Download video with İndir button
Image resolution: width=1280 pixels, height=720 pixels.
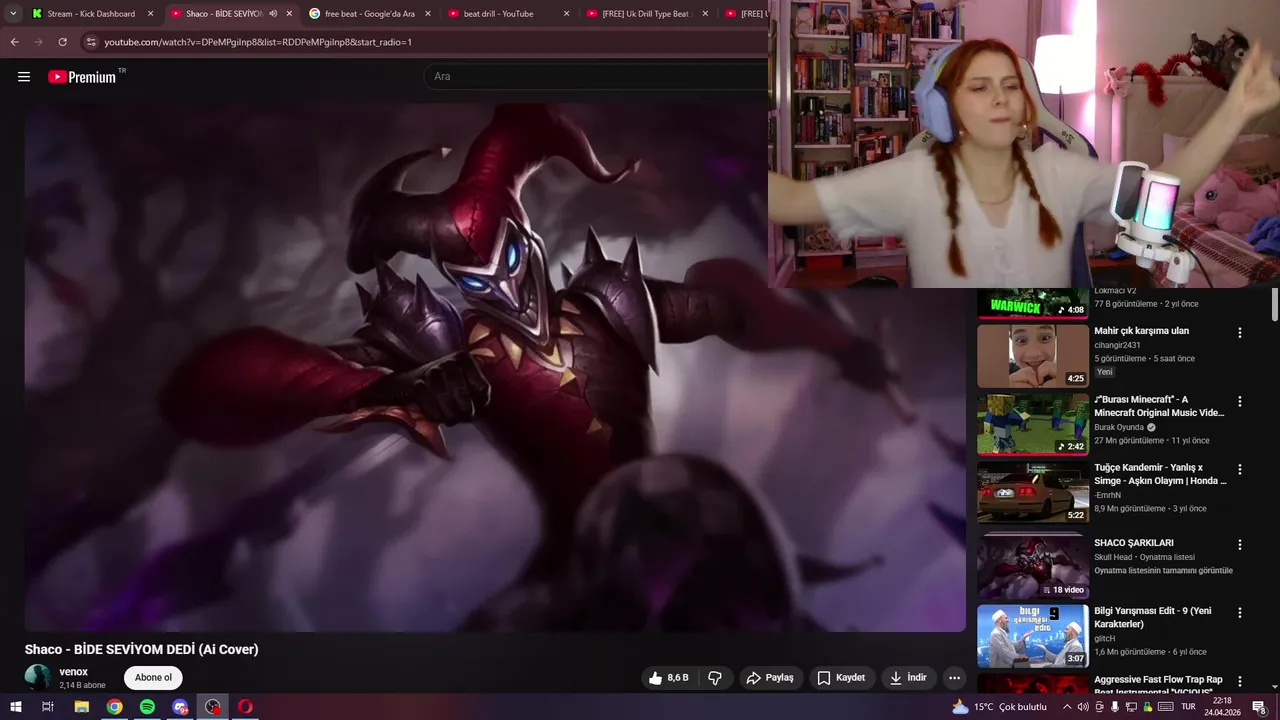tap(908, 678)
